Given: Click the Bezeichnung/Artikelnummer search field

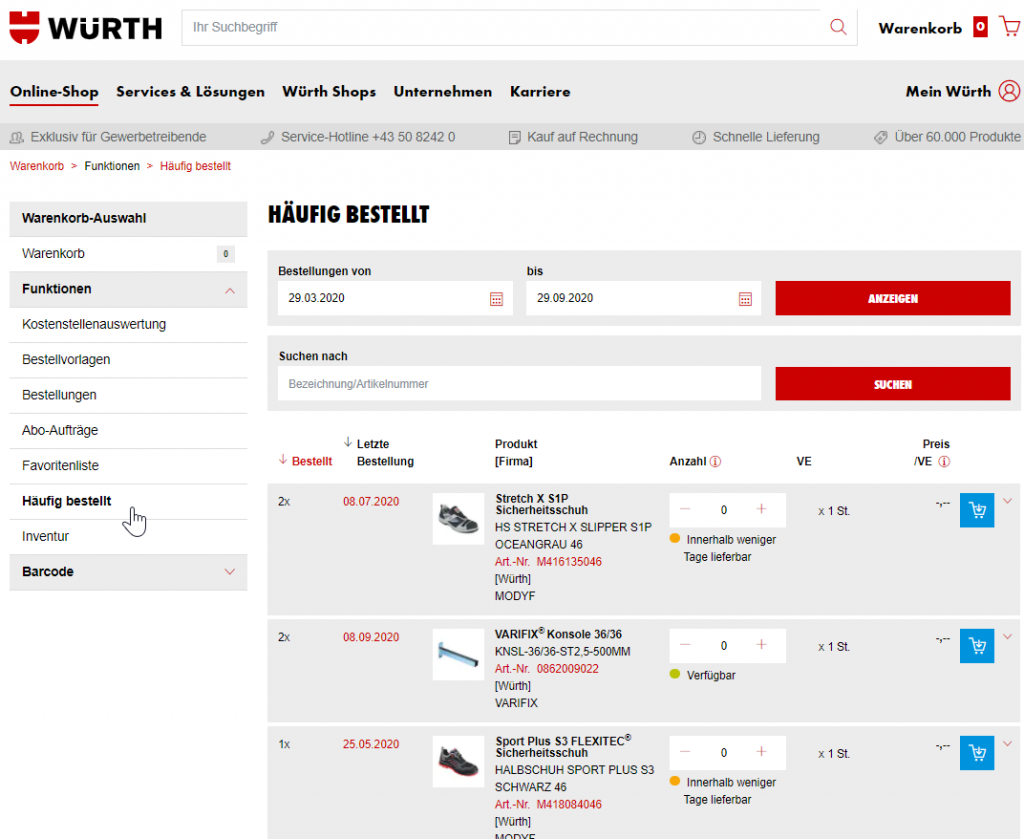Looking at the screenshot, I should coord(519,384).
